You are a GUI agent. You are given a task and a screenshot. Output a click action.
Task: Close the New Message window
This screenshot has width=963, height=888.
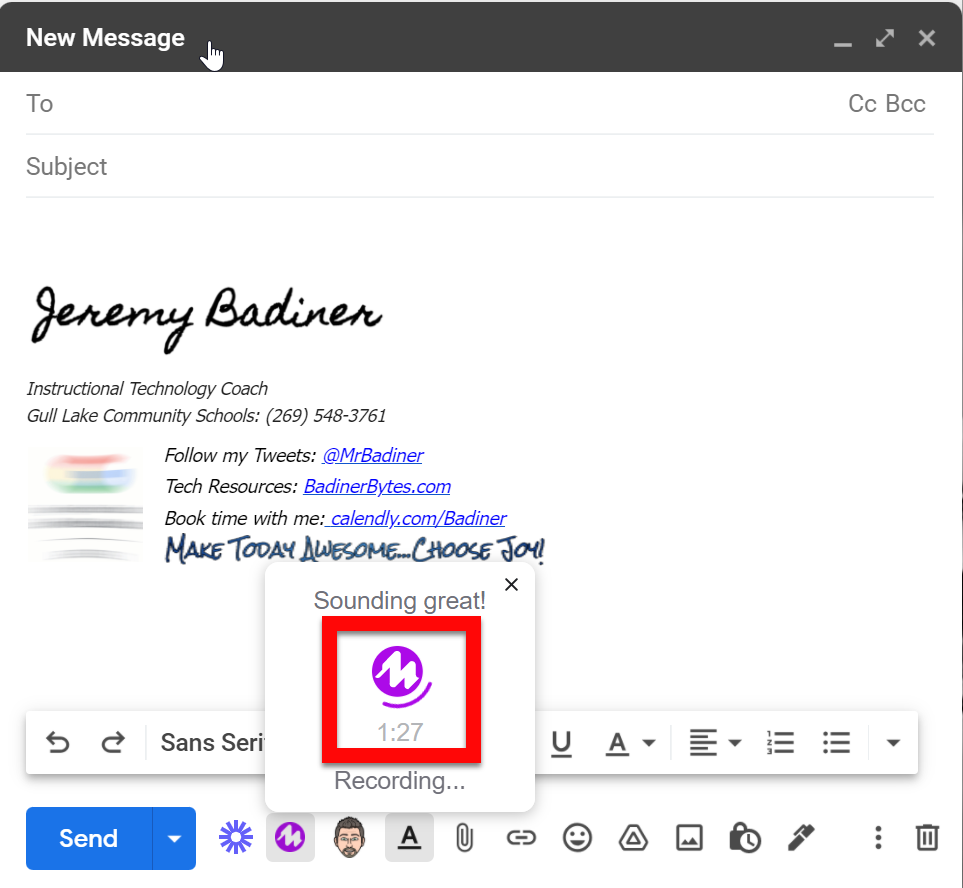(x=927, y=38)
